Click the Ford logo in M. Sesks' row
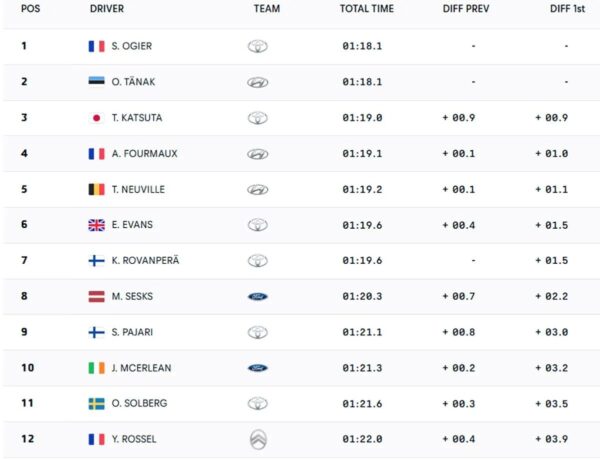This screenshot has width=600, height=460. [258, 296]
